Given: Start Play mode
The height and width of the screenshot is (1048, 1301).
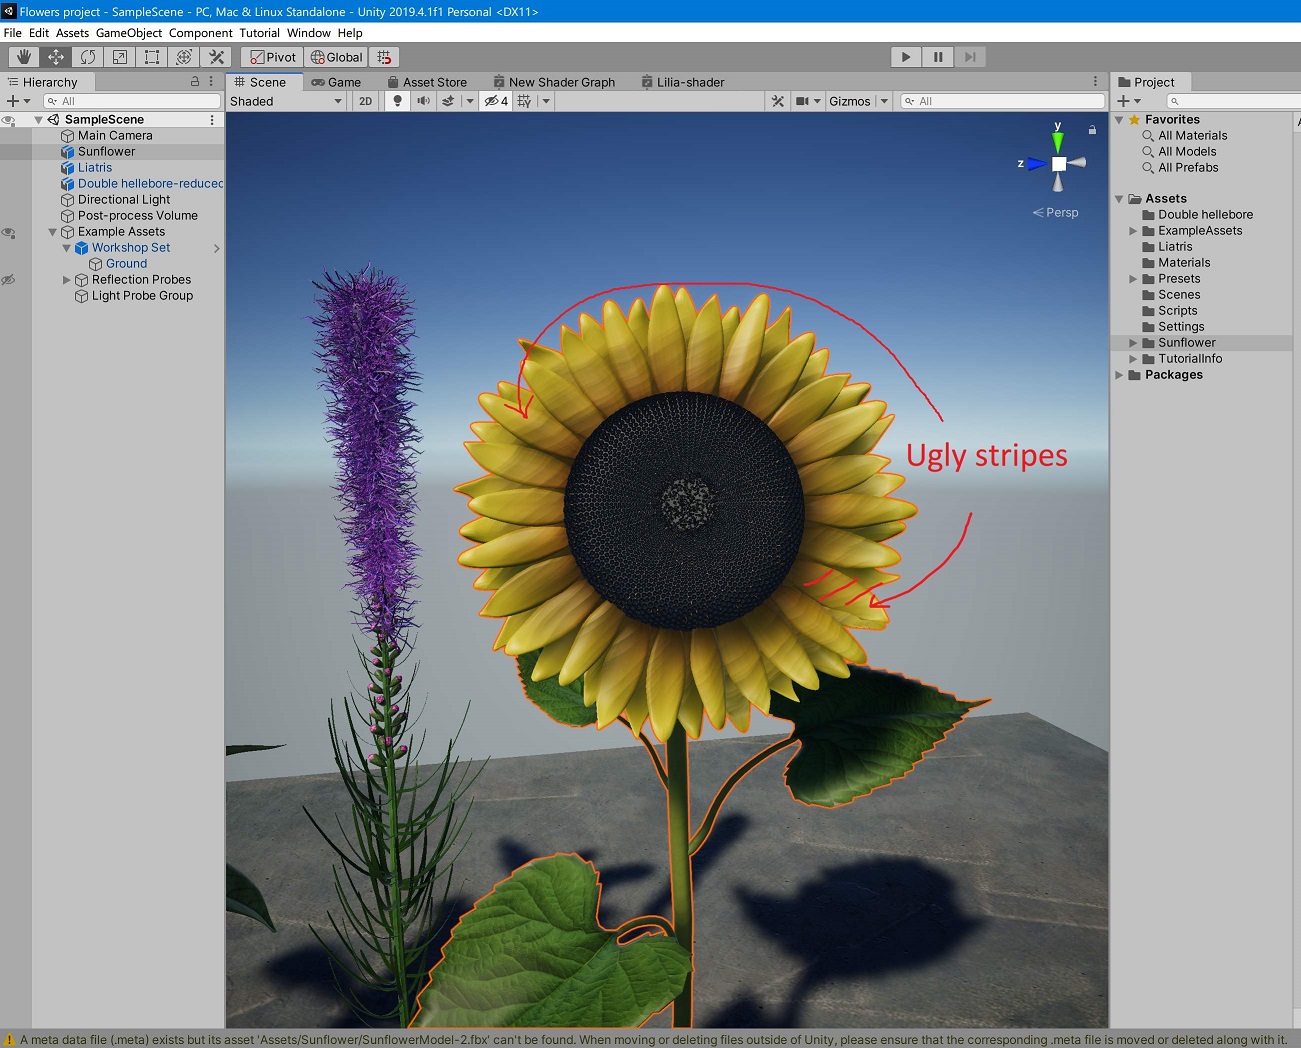Looking at the screenshot, I should coord(906,57).
